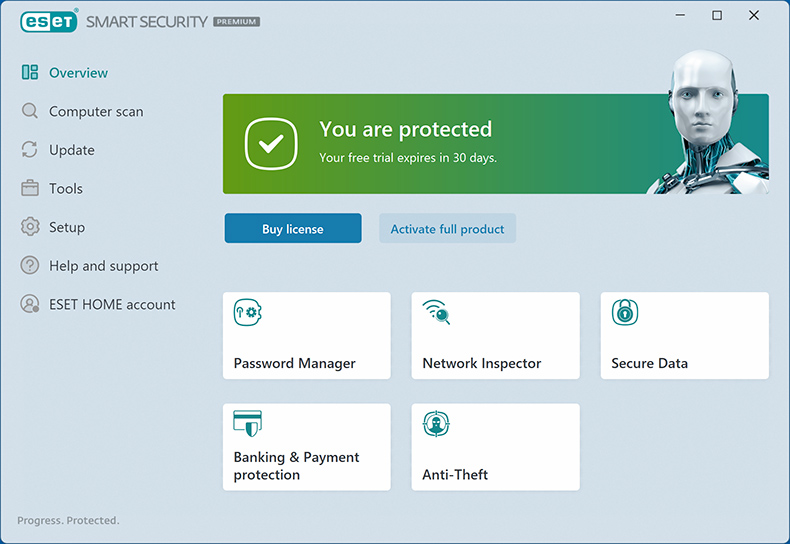Open the Secure Data tile
This screenshot has width=790, height=544.
pyautogui.click(x=684, y=335)
